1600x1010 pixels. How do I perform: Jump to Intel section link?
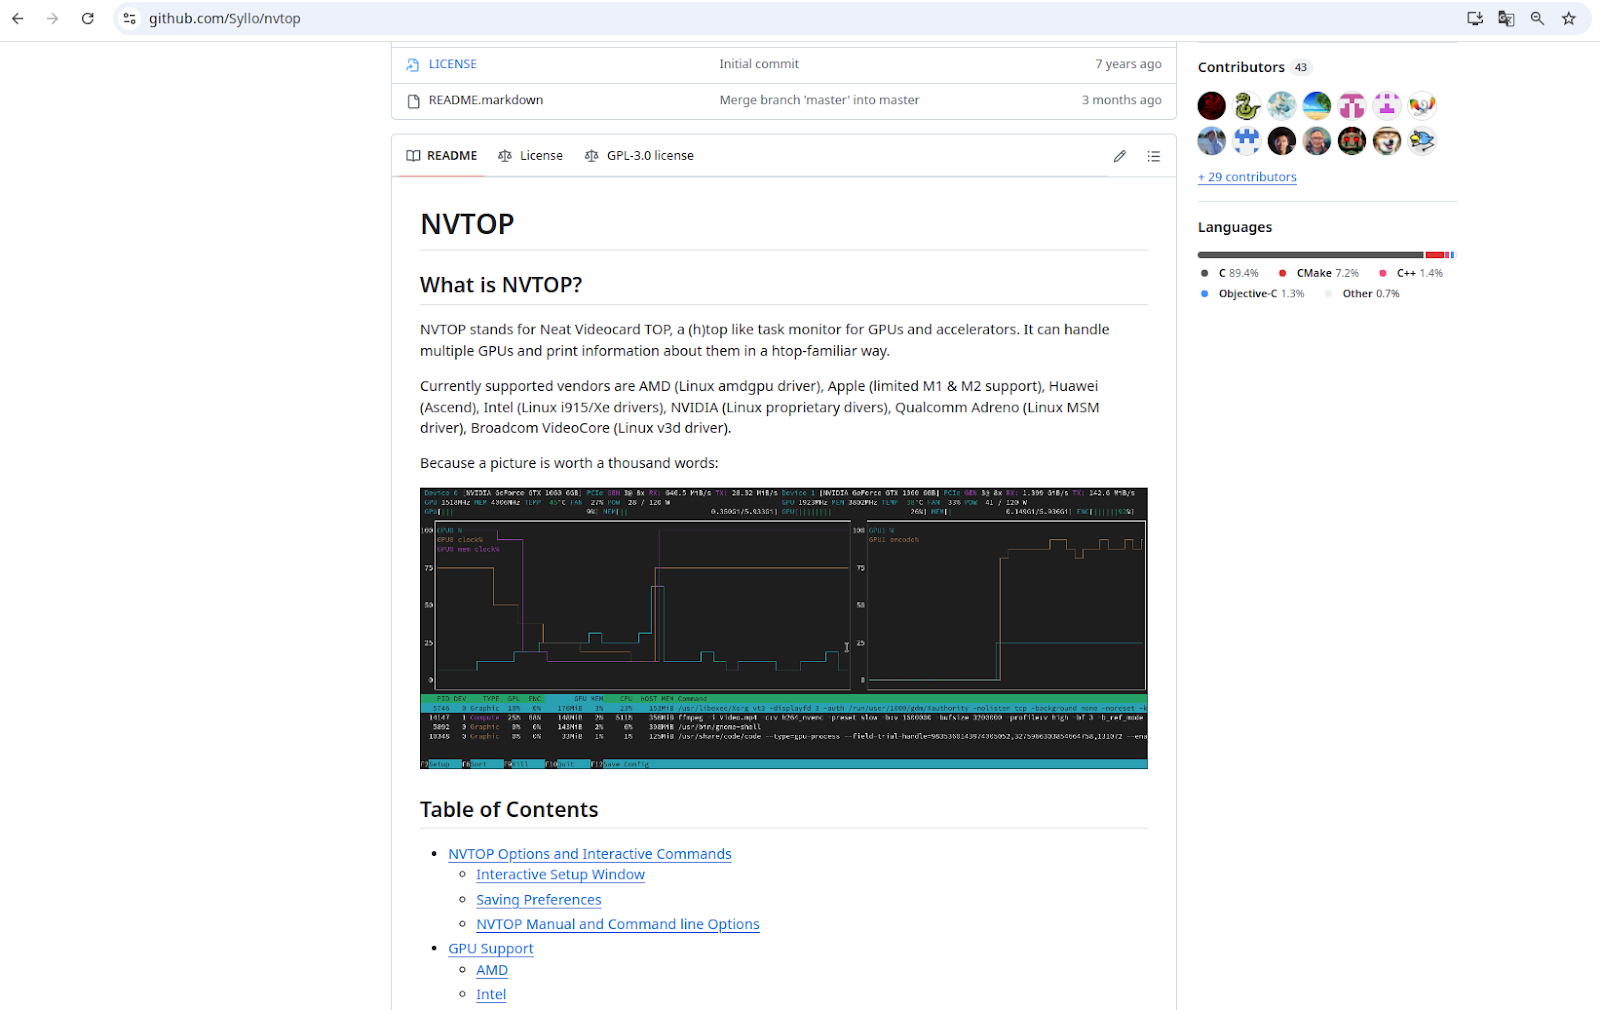pos(491,995)
